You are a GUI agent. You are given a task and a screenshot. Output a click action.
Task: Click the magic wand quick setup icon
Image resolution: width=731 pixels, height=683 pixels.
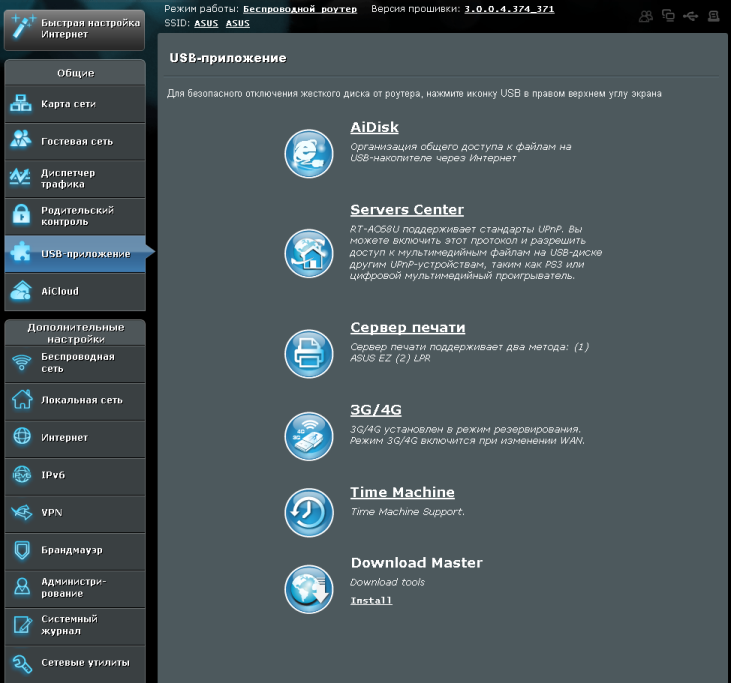coord(23,28)
